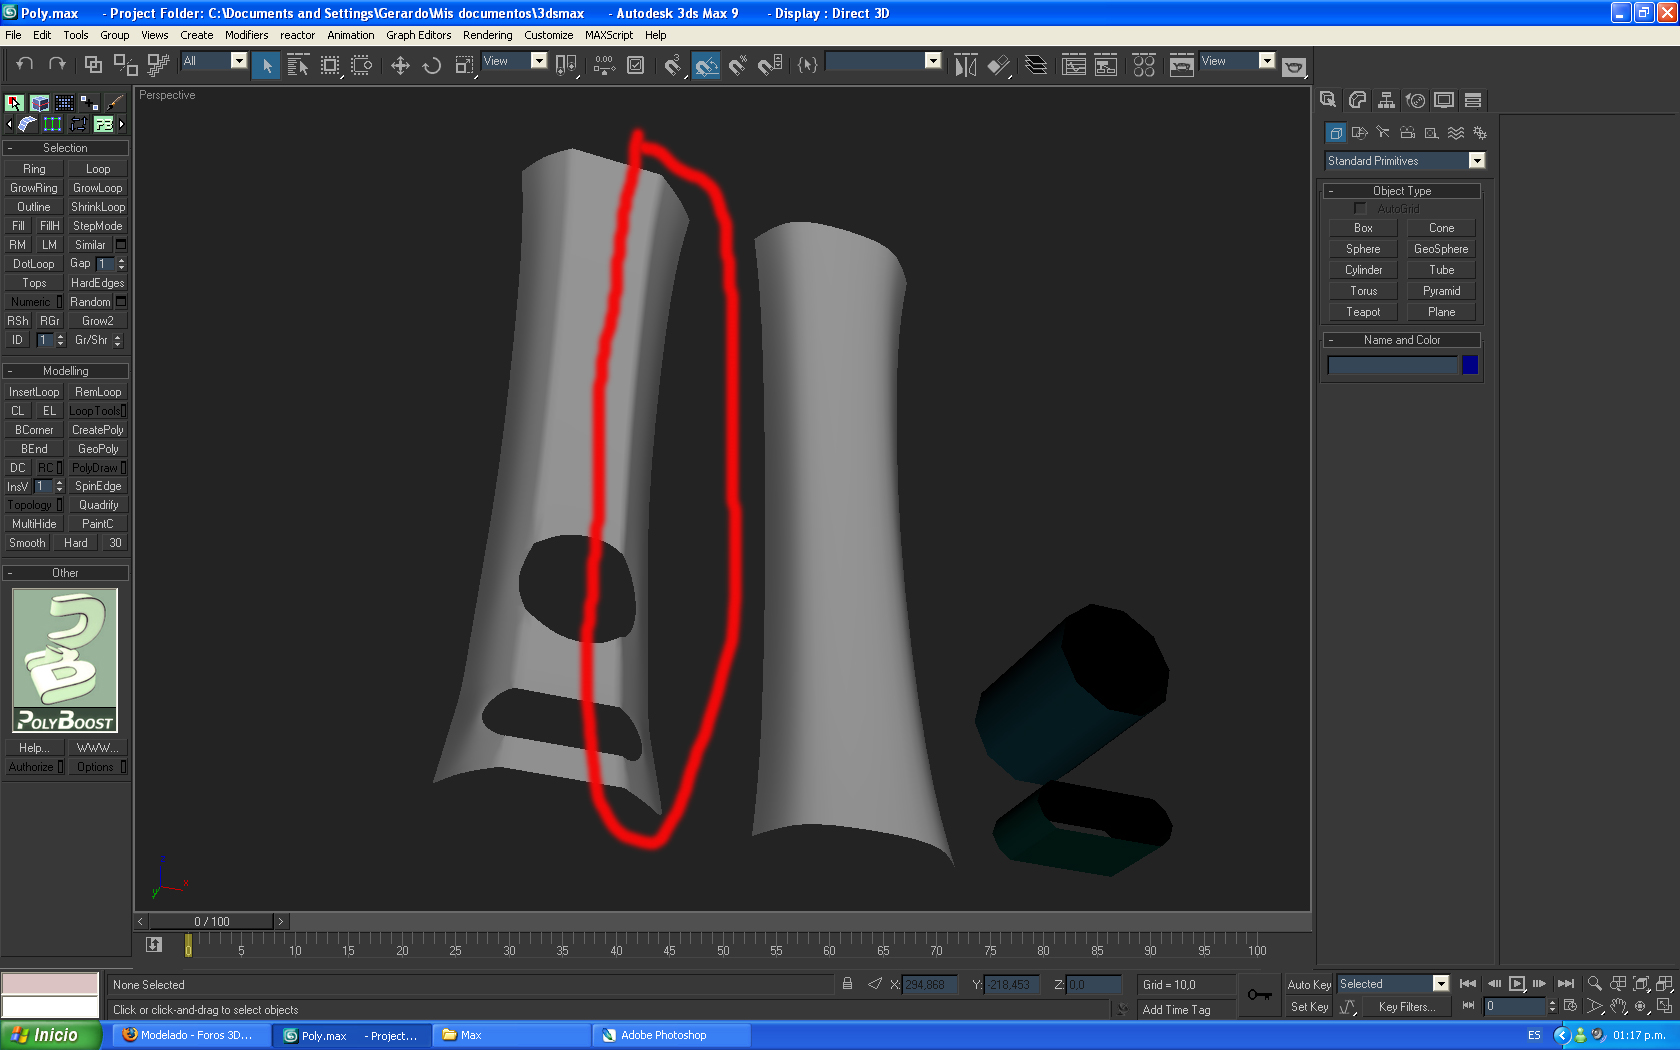
Task: Click the Play Animation button
Action: 1517,984
